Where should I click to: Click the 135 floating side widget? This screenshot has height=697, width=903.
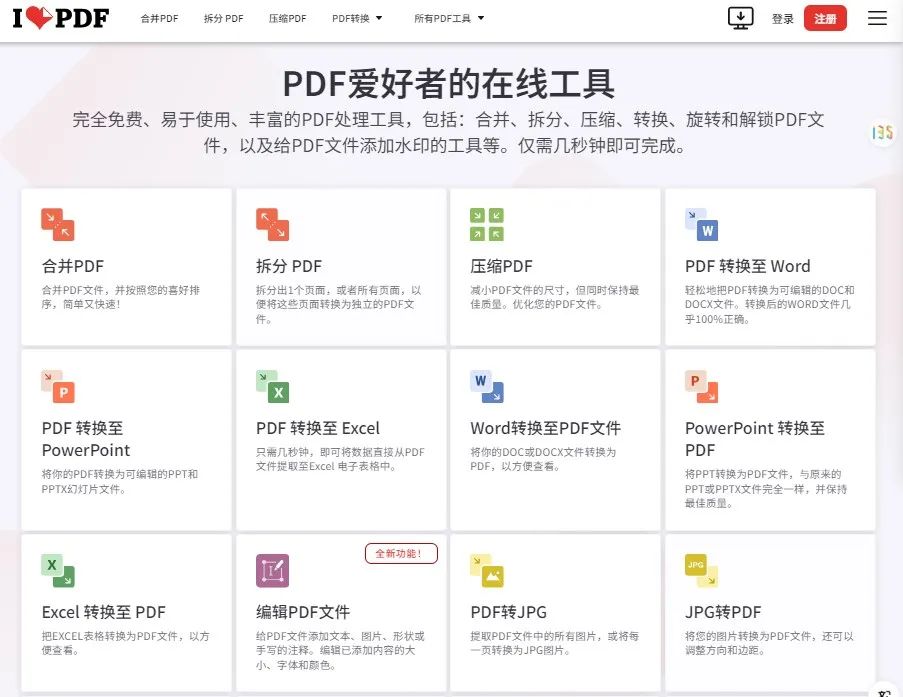tap(882, 132)
